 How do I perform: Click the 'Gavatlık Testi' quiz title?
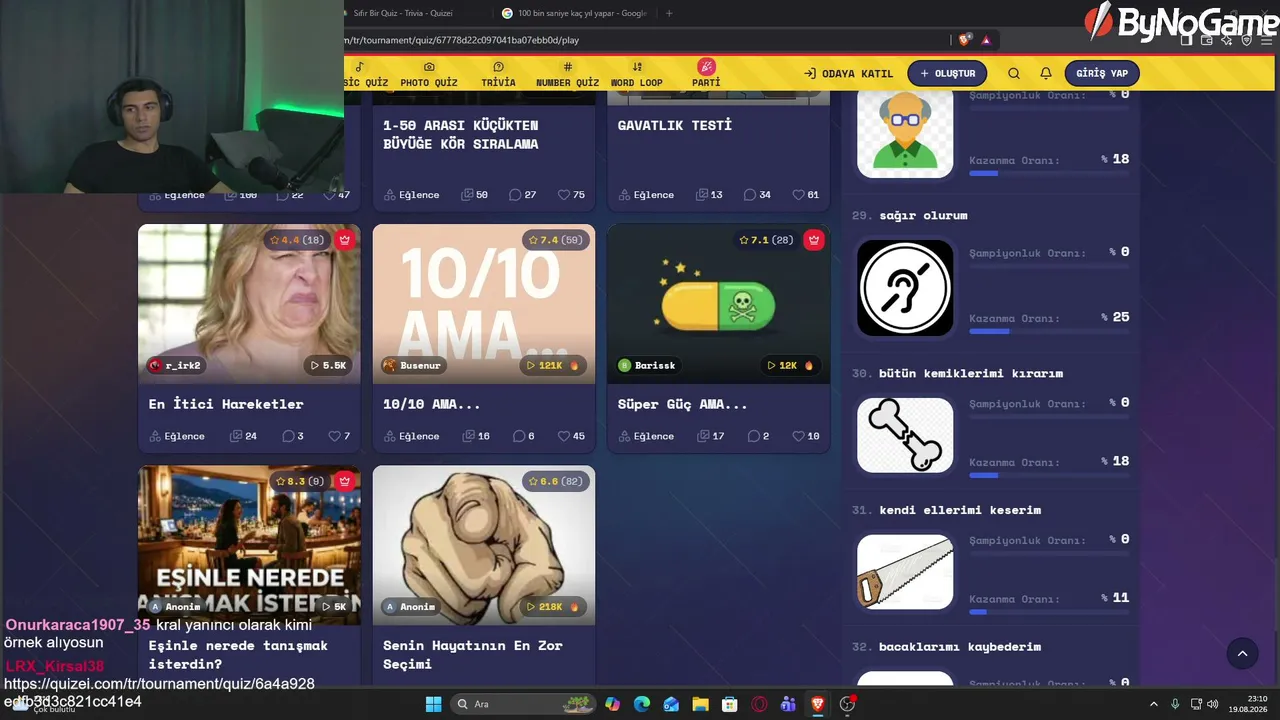point(675,125)
